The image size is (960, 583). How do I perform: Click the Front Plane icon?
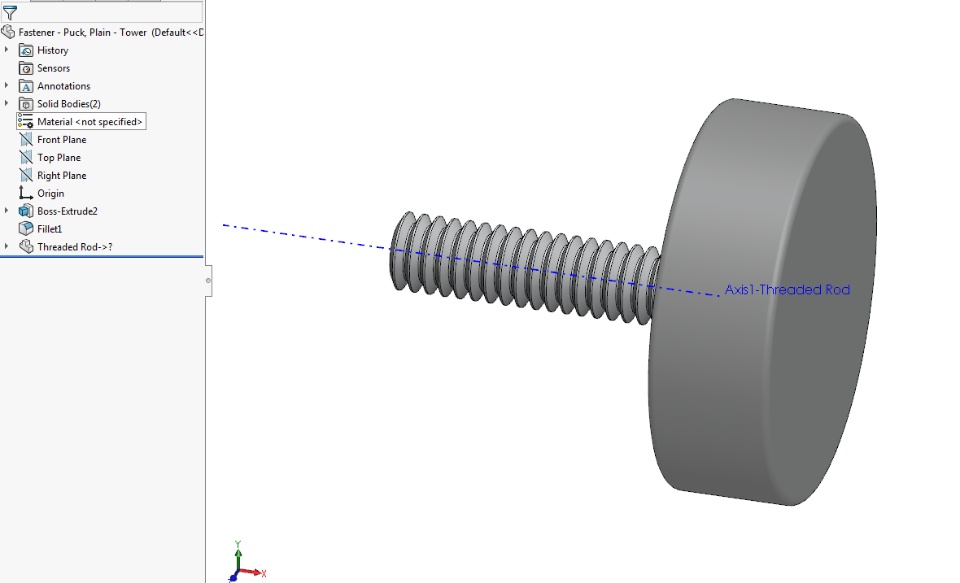(26, 139)
